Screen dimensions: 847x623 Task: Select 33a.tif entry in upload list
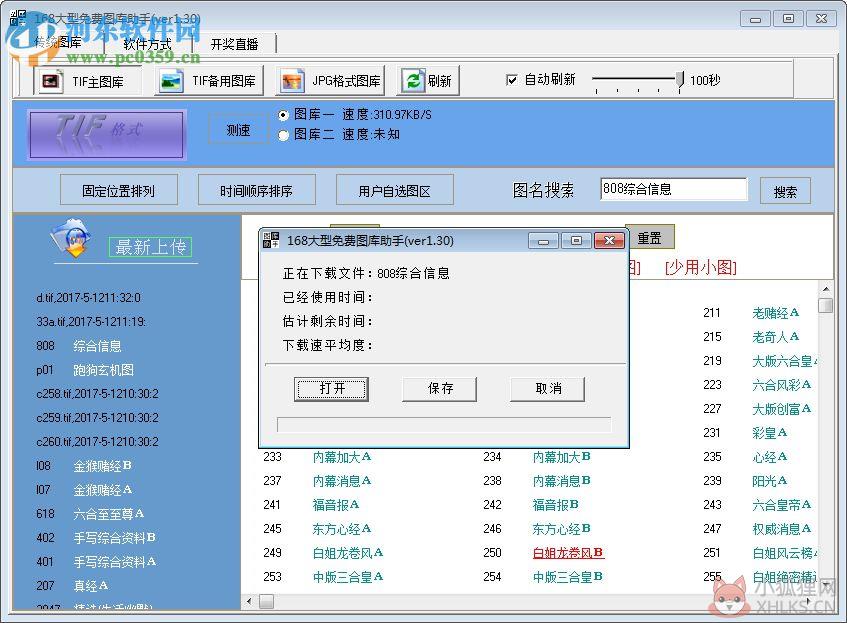[x=91, y=321]
